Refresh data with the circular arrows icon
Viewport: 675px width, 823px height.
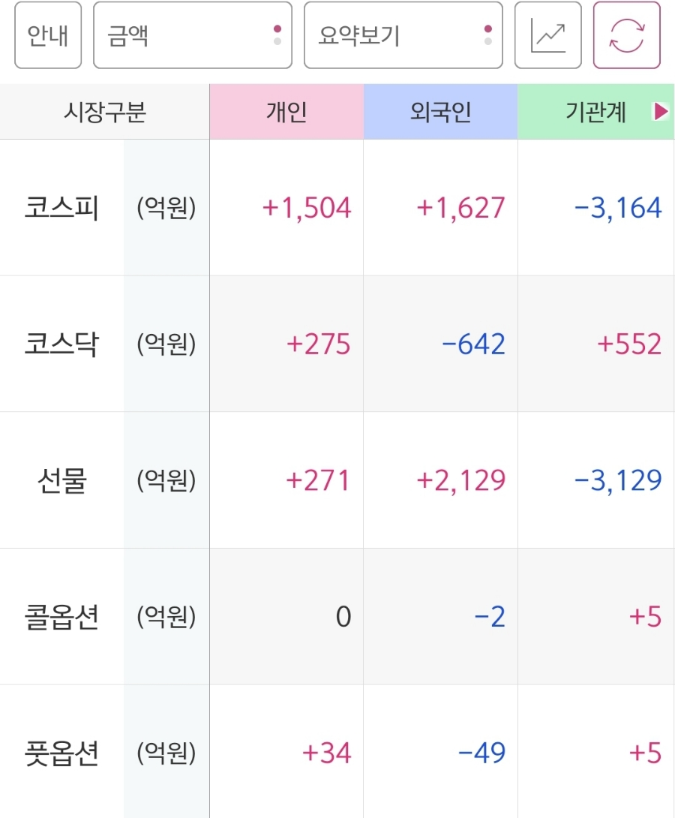[x=627, y=35]
